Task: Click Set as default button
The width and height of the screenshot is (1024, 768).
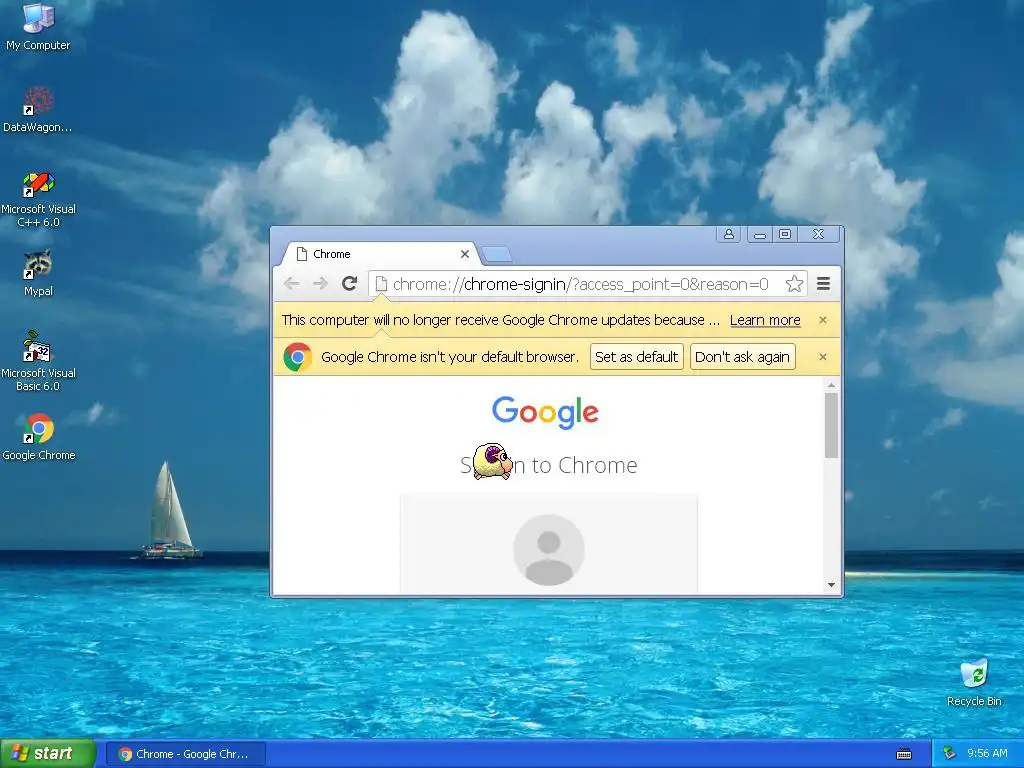Action: coord(637,357)
